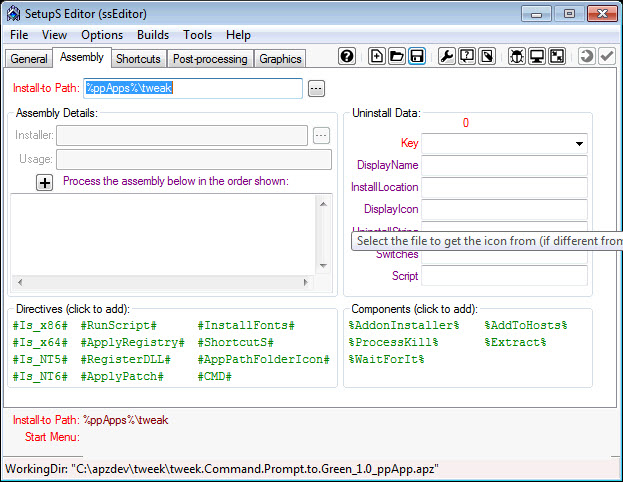Viewport: 623px width, 482px height.
Task: Expand the Key dropdown arrow
Action: click(579, 143)
